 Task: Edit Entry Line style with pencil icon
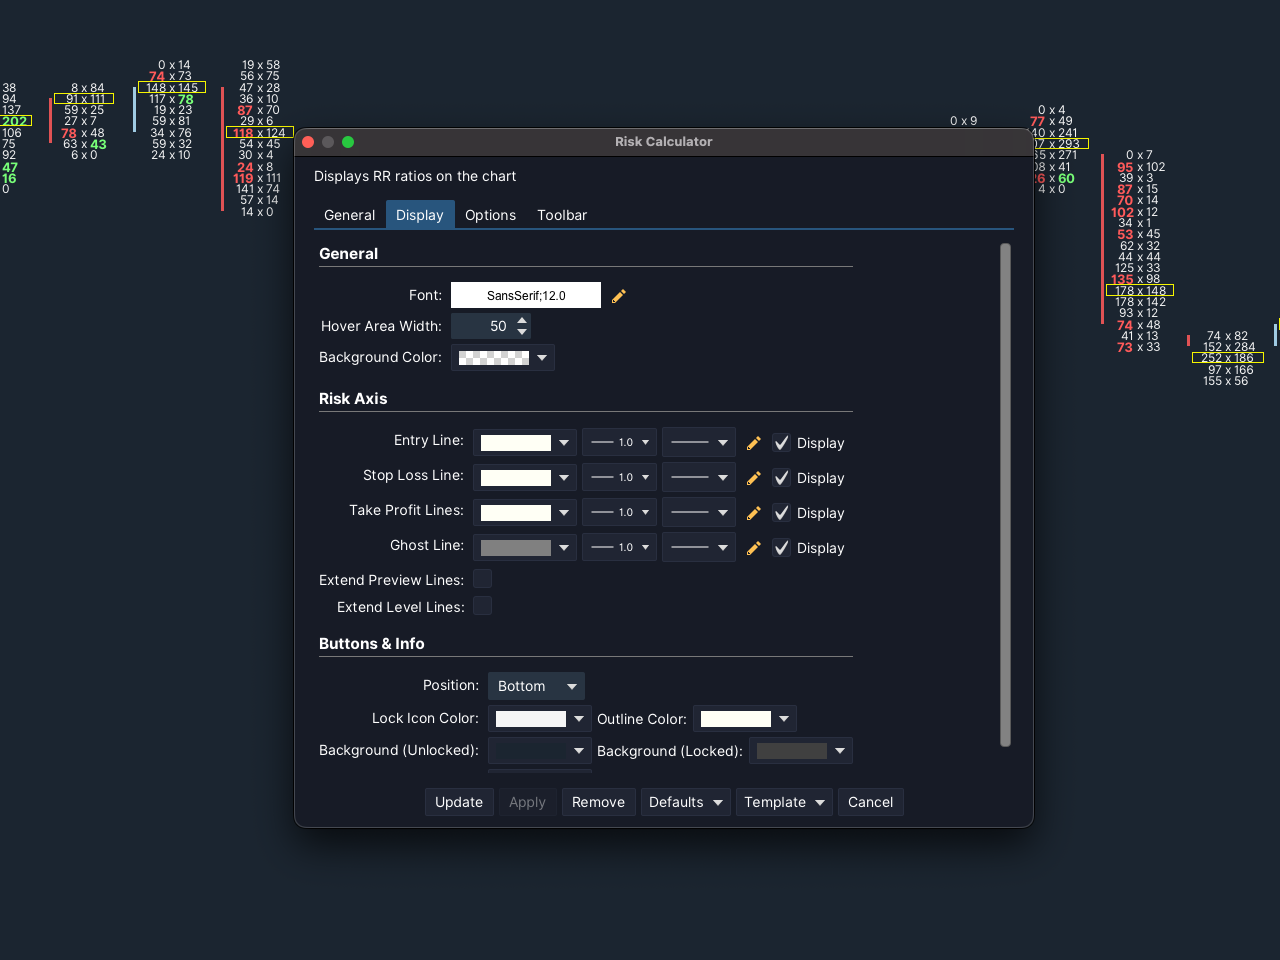point(754,443)
